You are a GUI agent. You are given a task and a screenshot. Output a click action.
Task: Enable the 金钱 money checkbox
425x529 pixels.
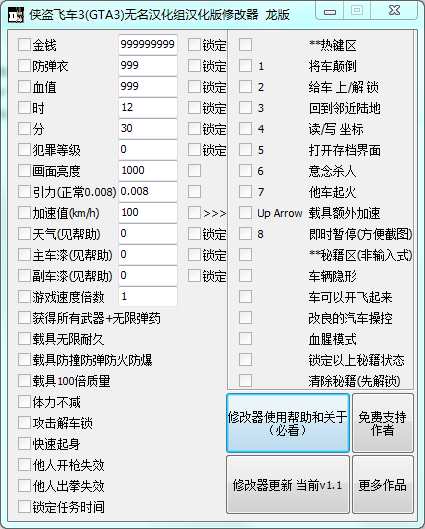pyautogui.click(x=24, y=45)
